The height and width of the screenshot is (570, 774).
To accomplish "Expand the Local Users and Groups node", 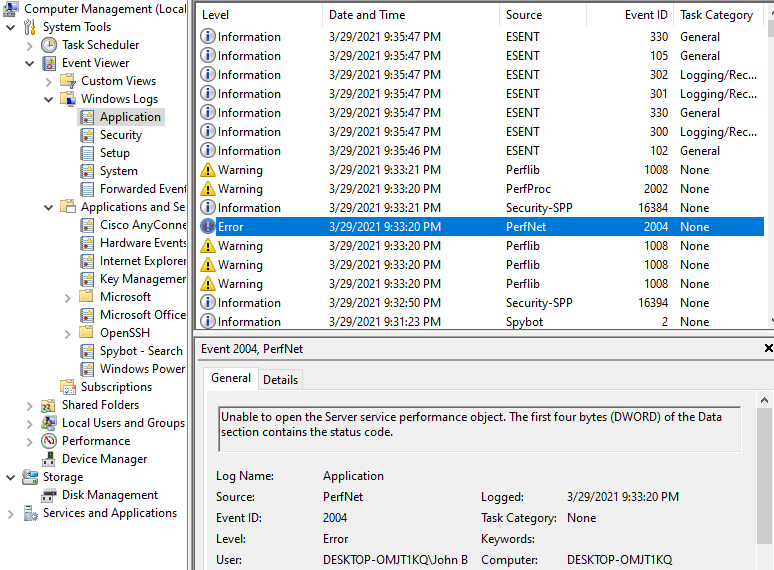I will (x=29, y=423).
